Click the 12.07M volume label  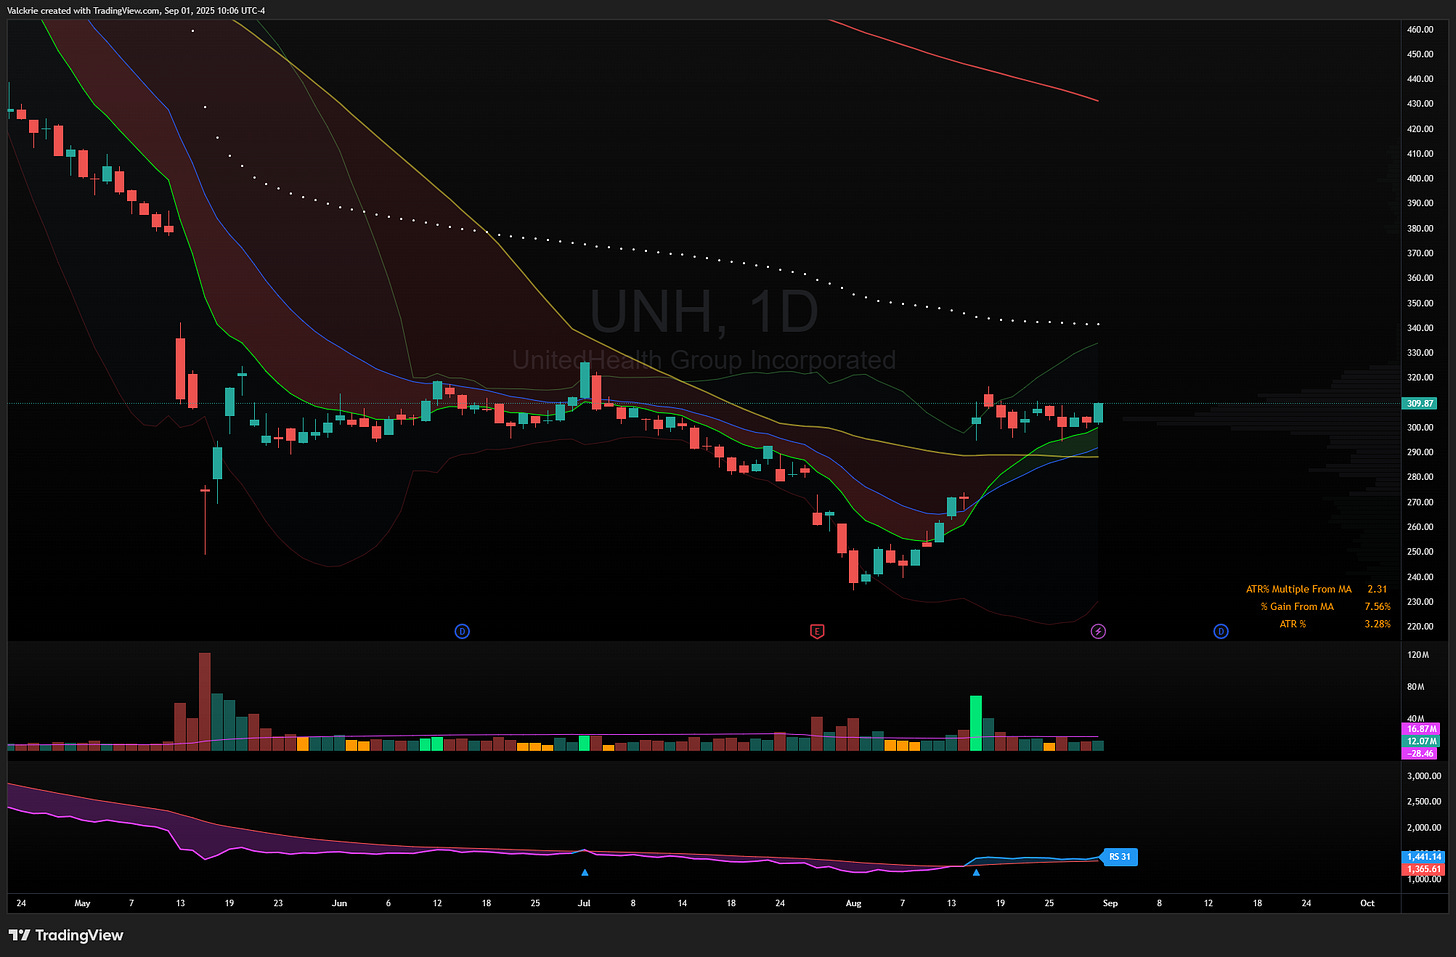point(1421,741)
